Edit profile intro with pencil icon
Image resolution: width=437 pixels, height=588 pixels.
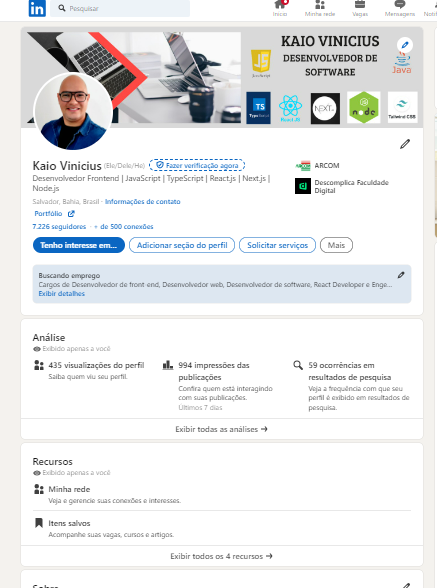[405, 144]
